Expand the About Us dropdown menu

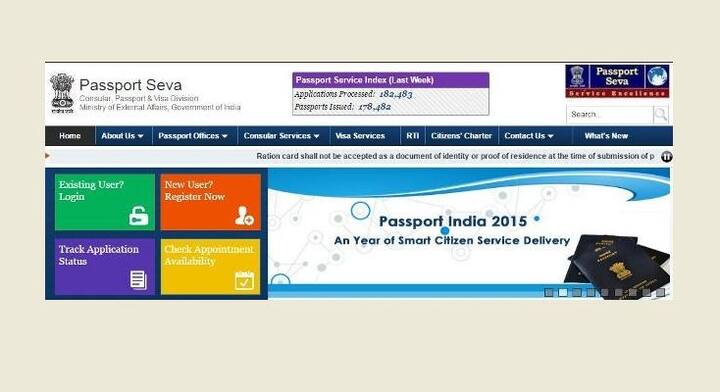[x=123, y=136]
